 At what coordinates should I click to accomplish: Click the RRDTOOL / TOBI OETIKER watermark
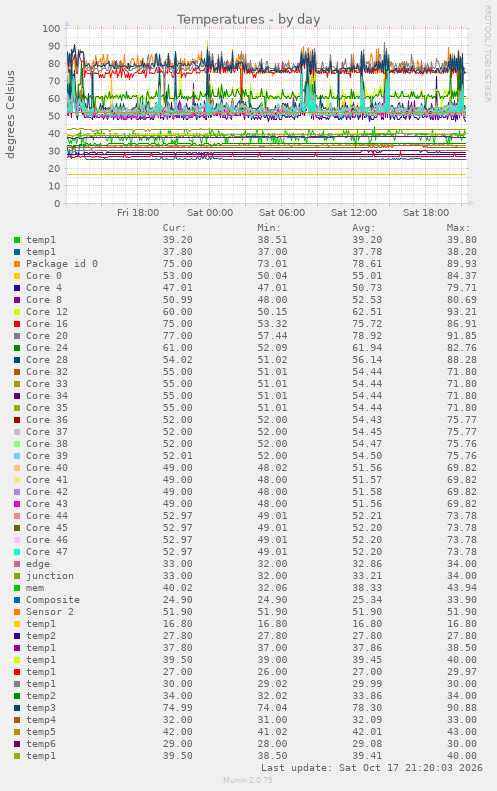487,54
